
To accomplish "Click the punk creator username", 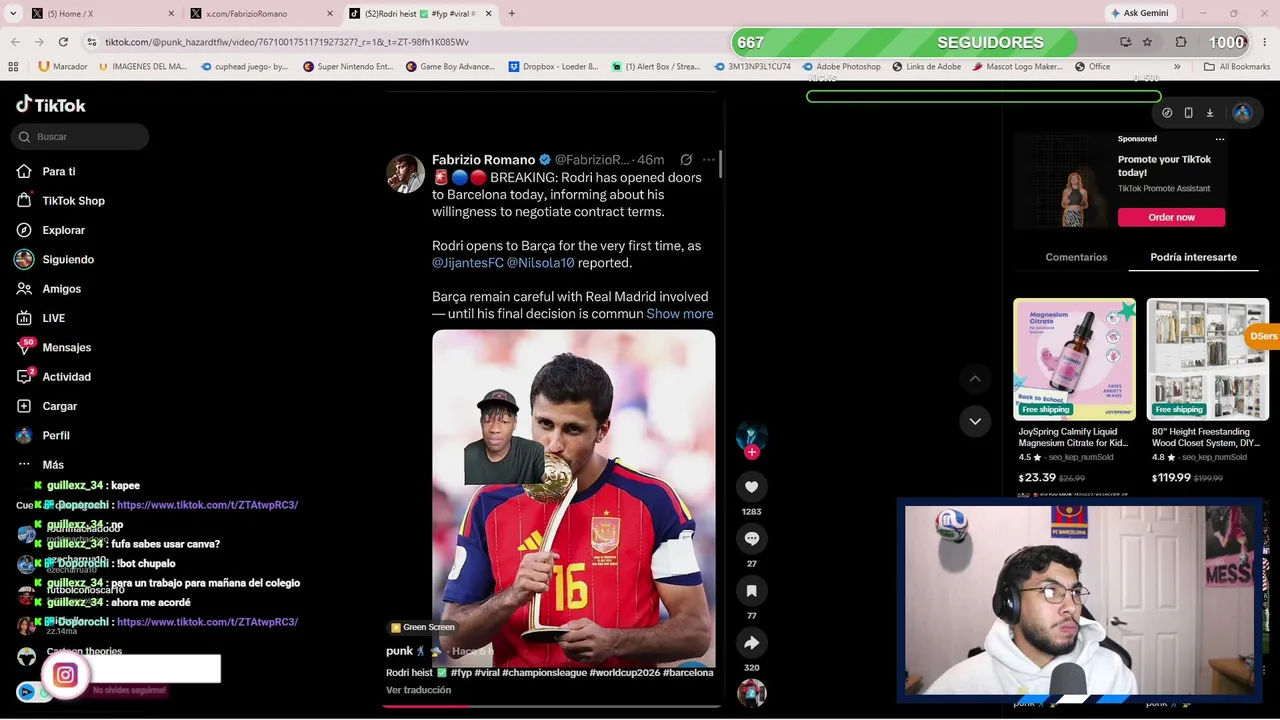I will [x=399, y=651].
